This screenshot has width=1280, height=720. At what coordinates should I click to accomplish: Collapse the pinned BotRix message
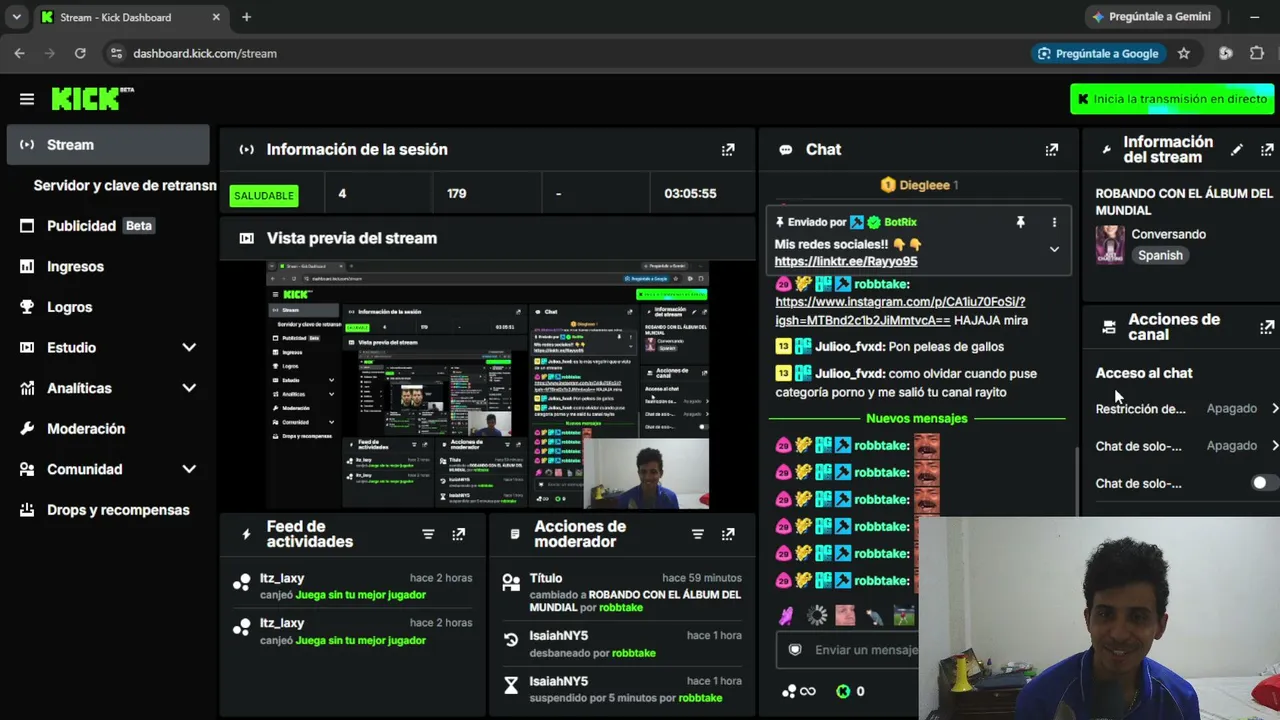point(1054,249)
